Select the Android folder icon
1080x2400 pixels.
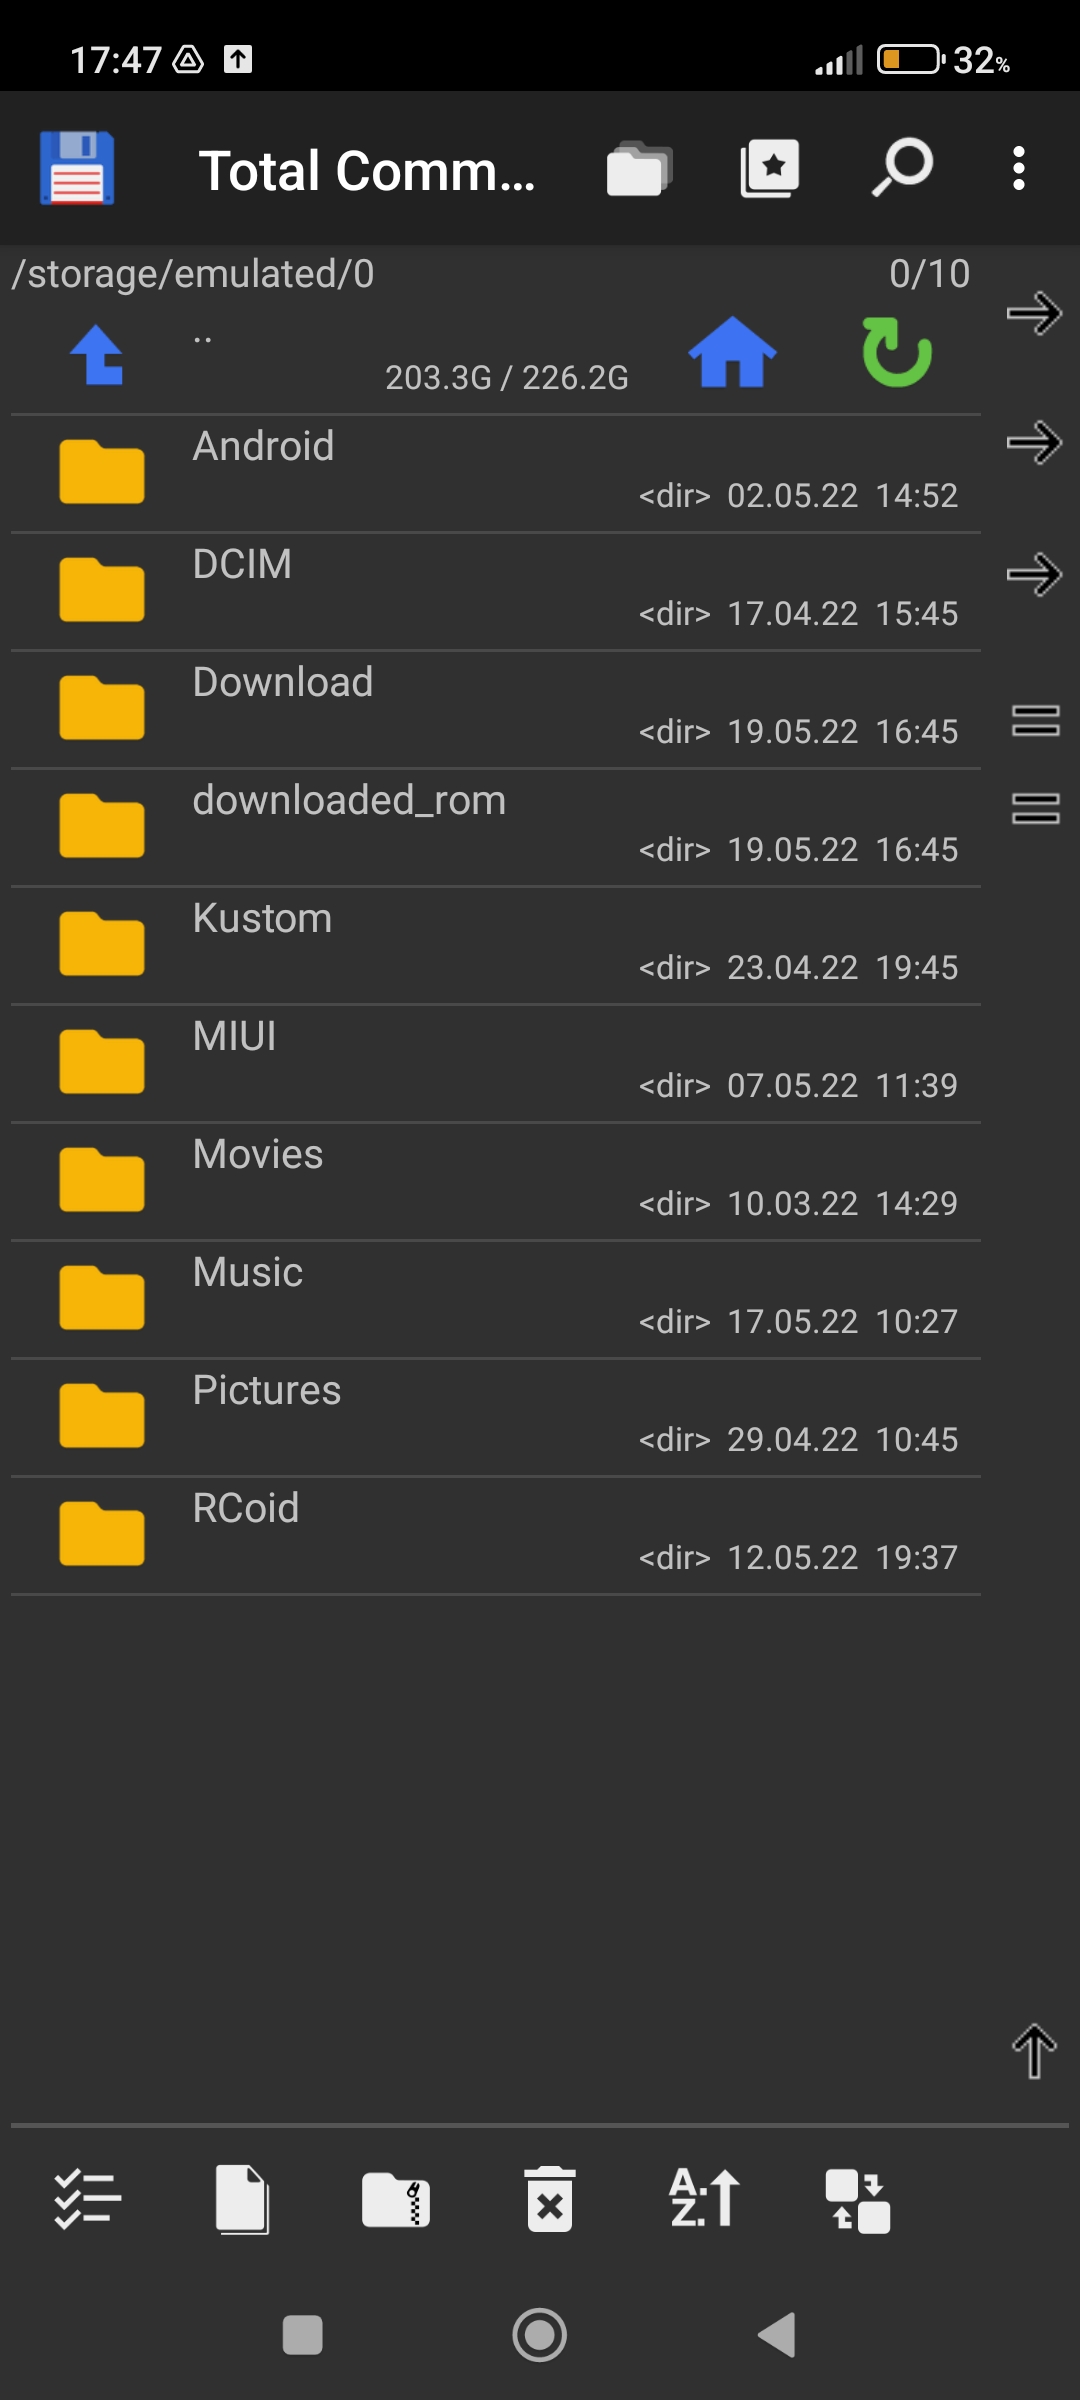102,471
